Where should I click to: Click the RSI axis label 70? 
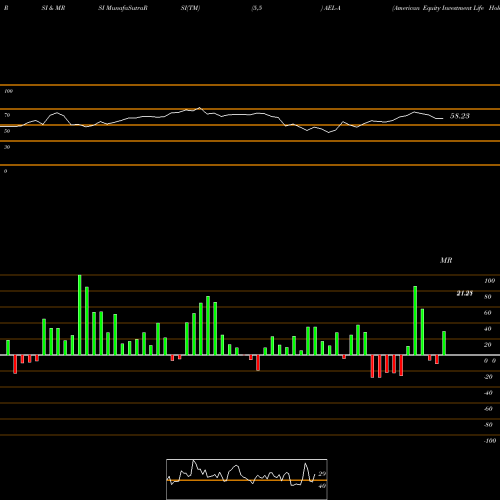[x=7, y=115]
